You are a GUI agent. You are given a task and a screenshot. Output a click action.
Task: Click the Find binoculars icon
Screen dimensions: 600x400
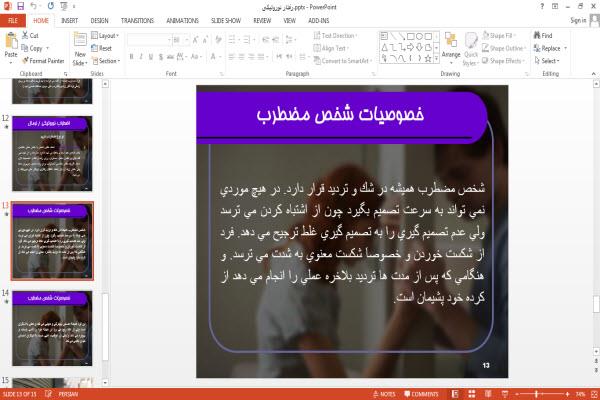pos(537,35)
